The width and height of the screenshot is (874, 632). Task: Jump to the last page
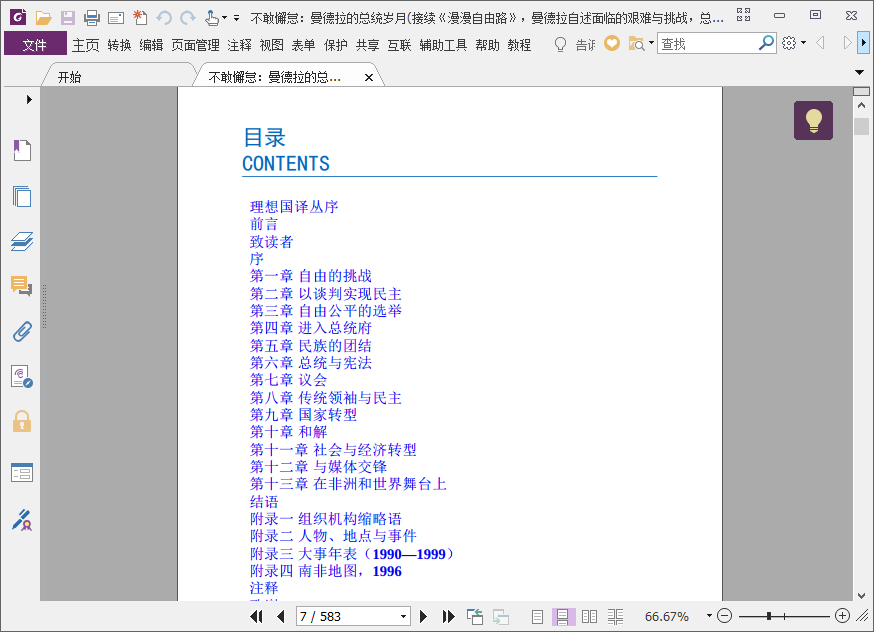tap(448, 616)
